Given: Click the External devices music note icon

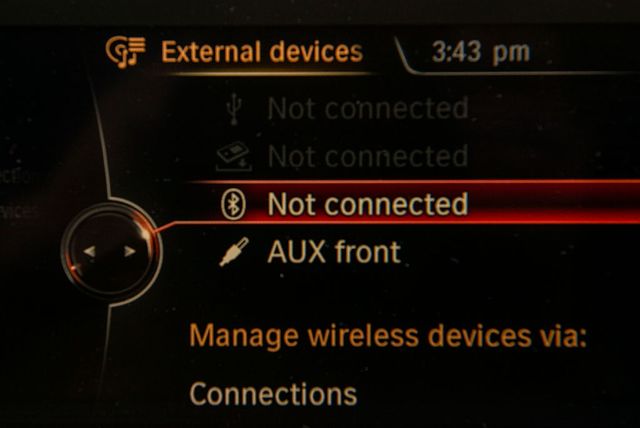Looking at the screenshot, I should pyautogui.click(x=125, y=52).
